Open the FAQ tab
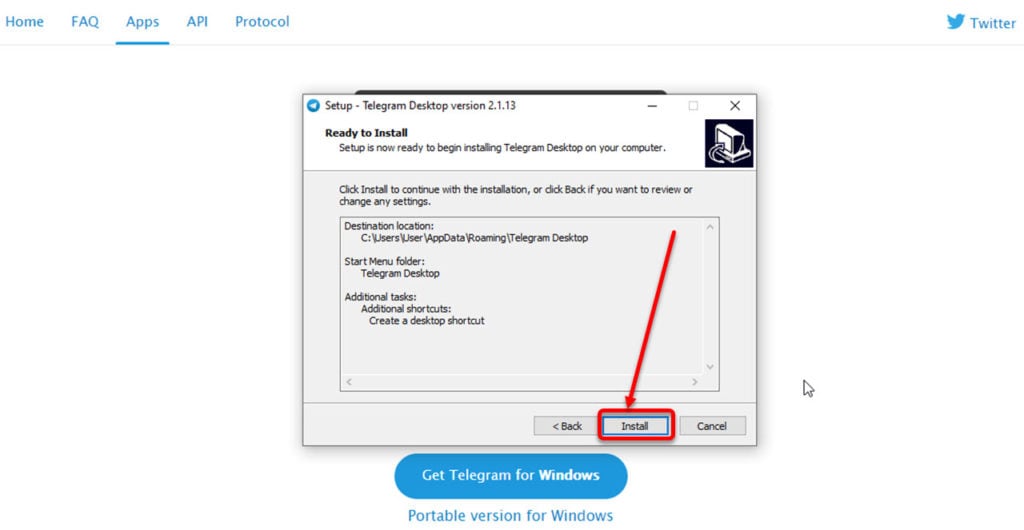The image size is (1024, 530). (85, 22)
